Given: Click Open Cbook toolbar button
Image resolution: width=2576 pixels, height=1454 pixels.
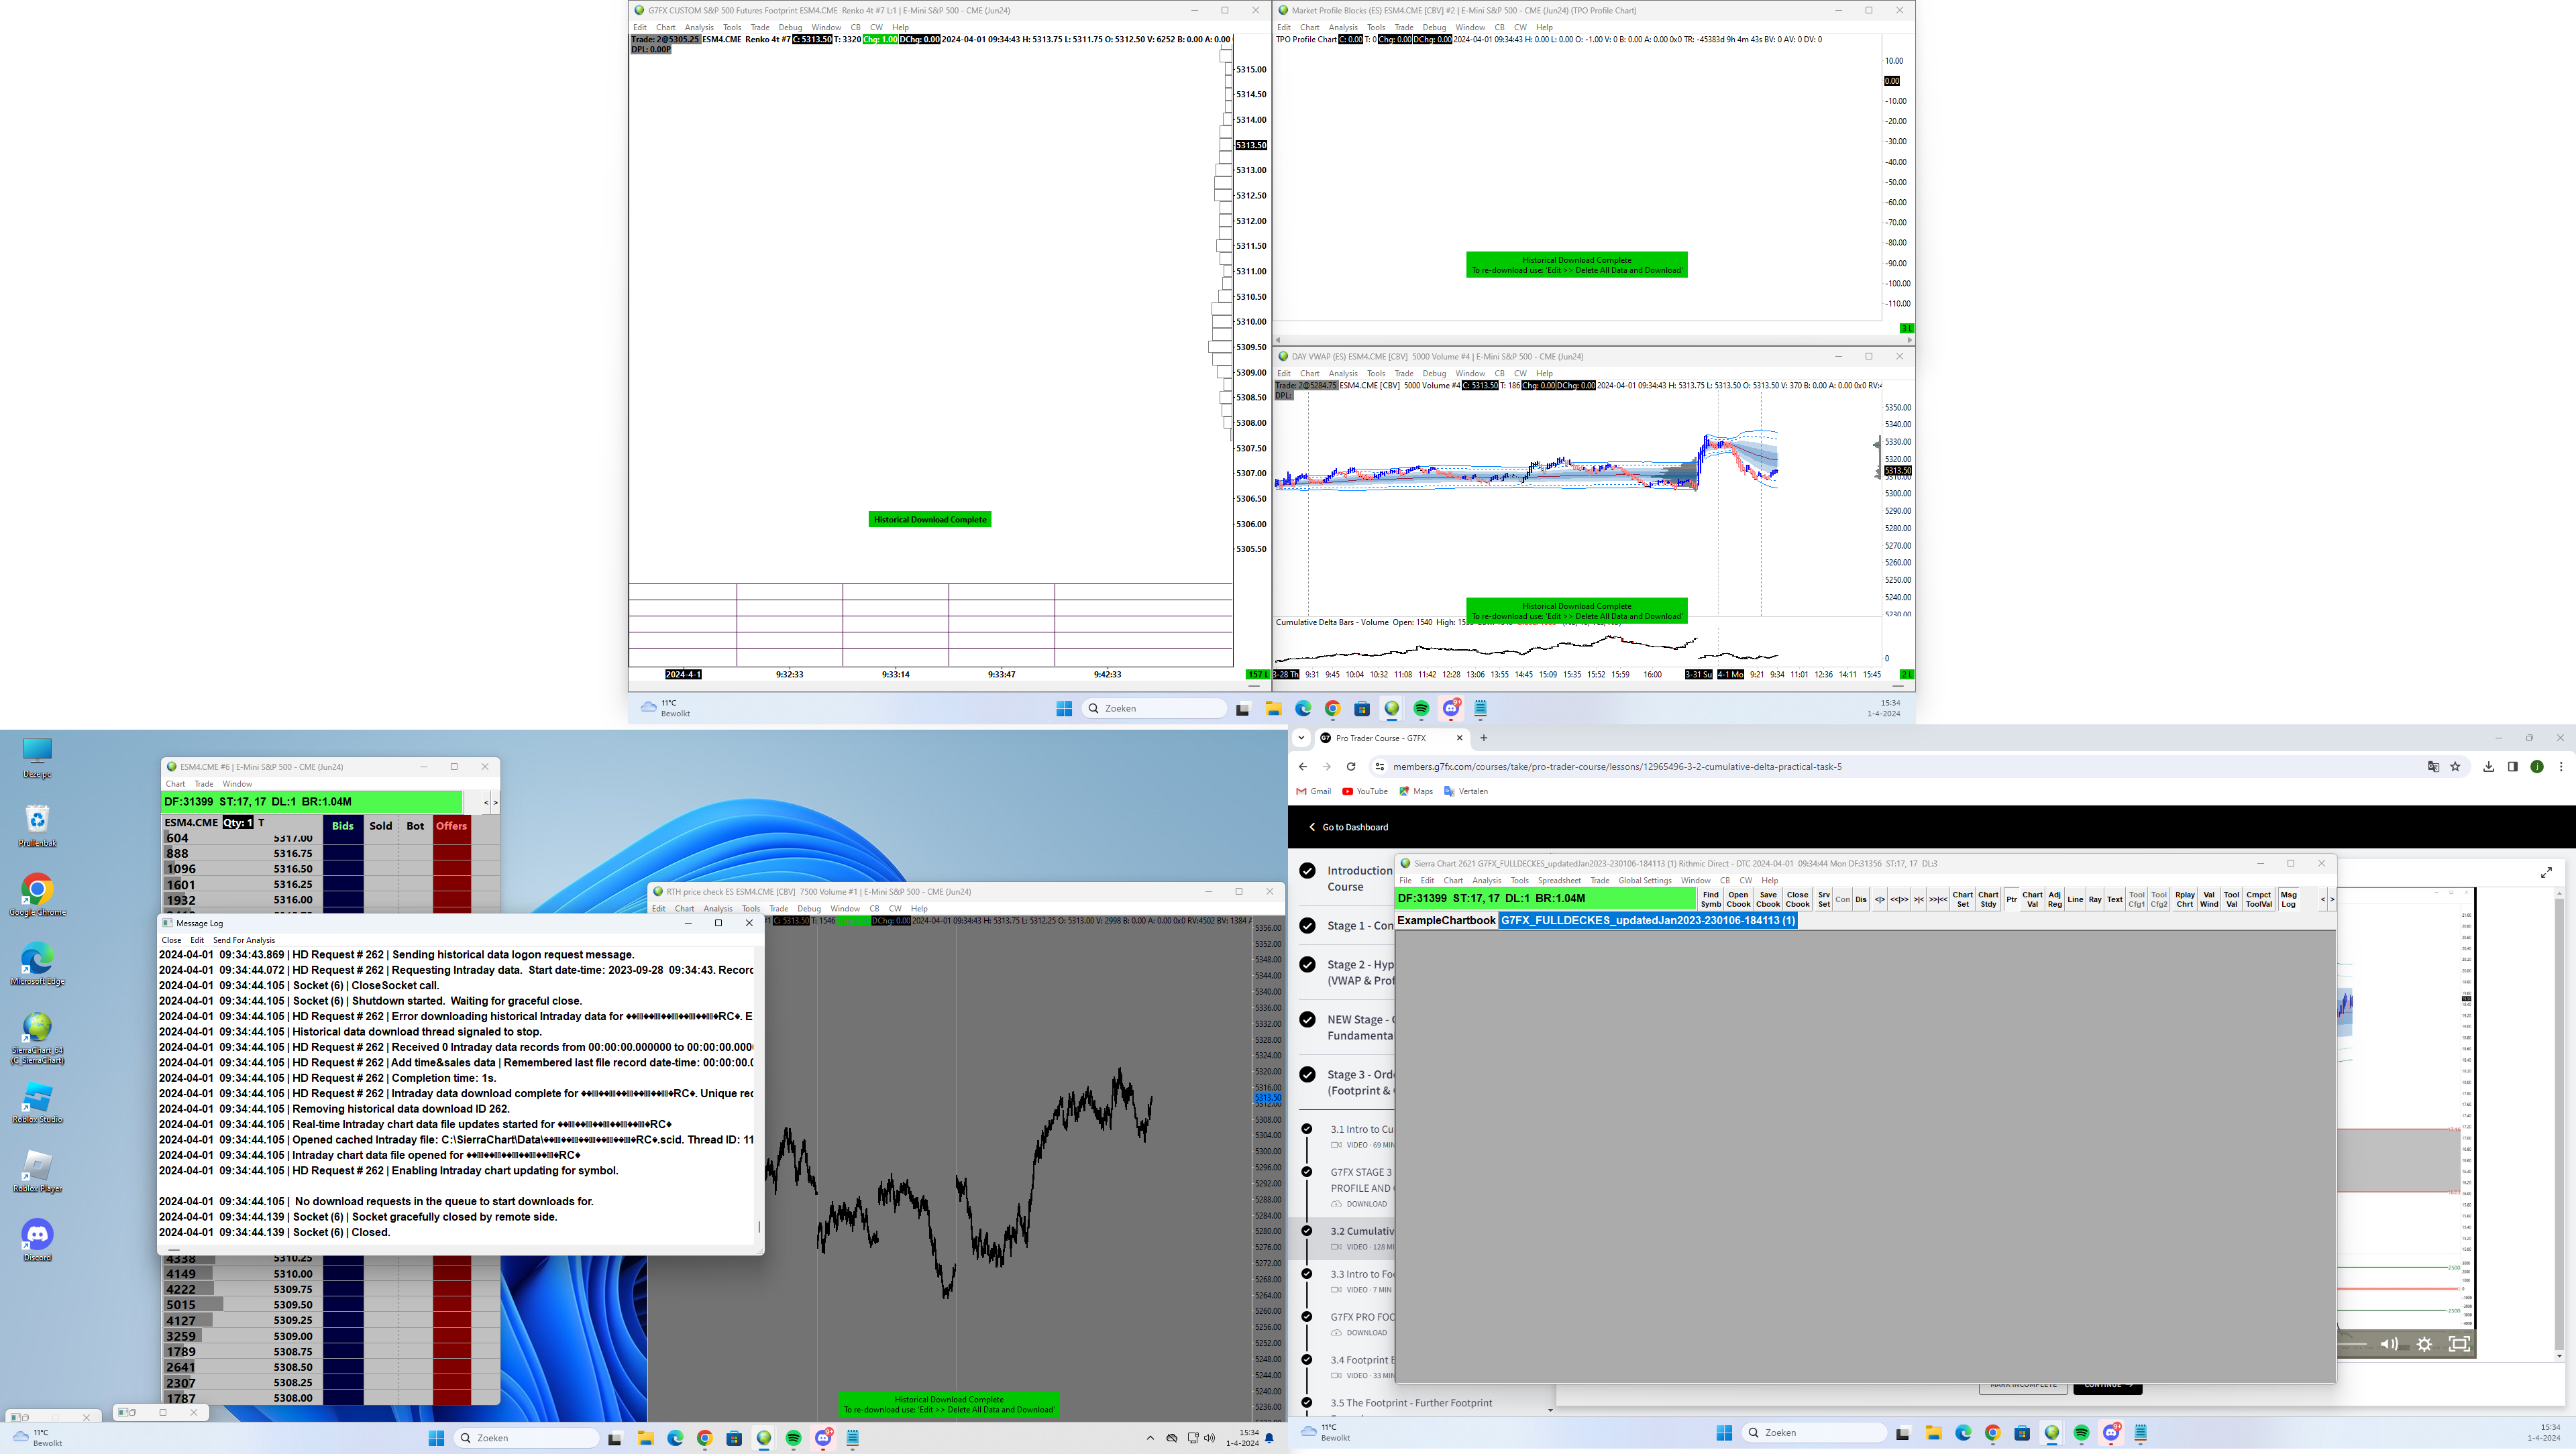Looking at the screenshot, I should (1738, 899).
